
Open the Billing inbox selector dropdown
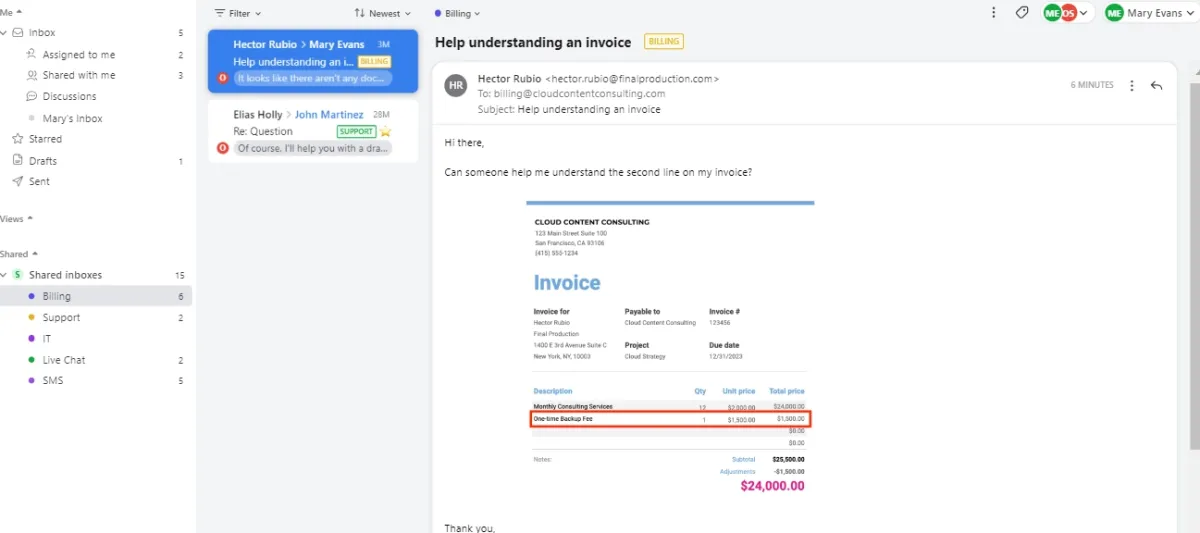[457, 14]
